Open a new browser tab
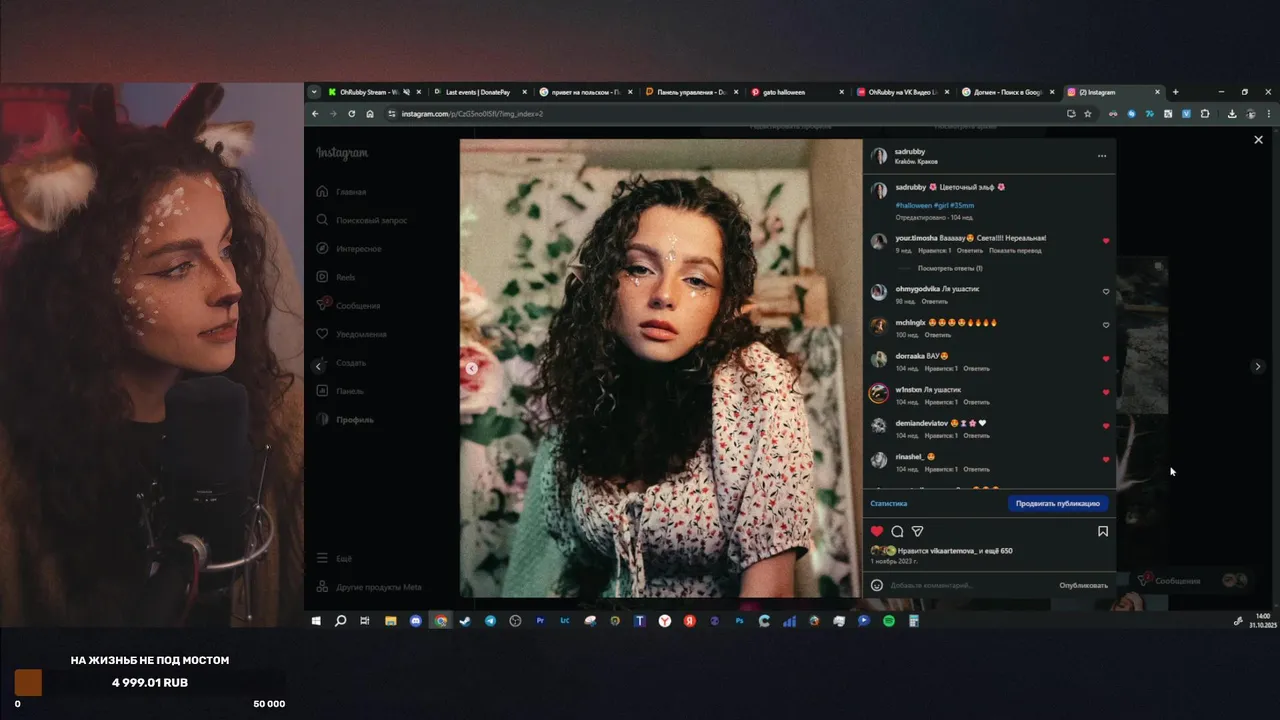The height and width of the screenshot is (720, 1280). click(x=1175, y=92)
